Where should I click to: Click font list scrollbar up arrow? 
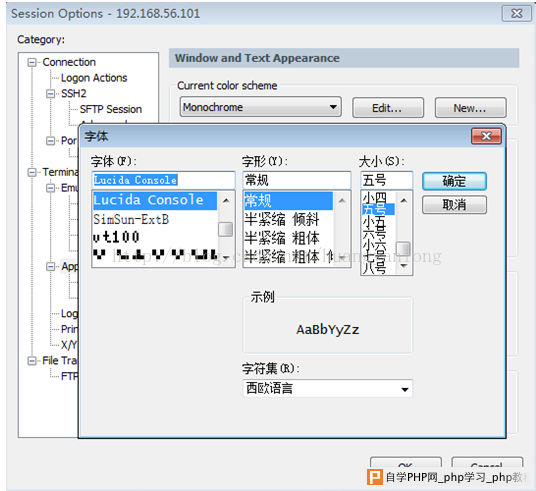coord(226,201)
